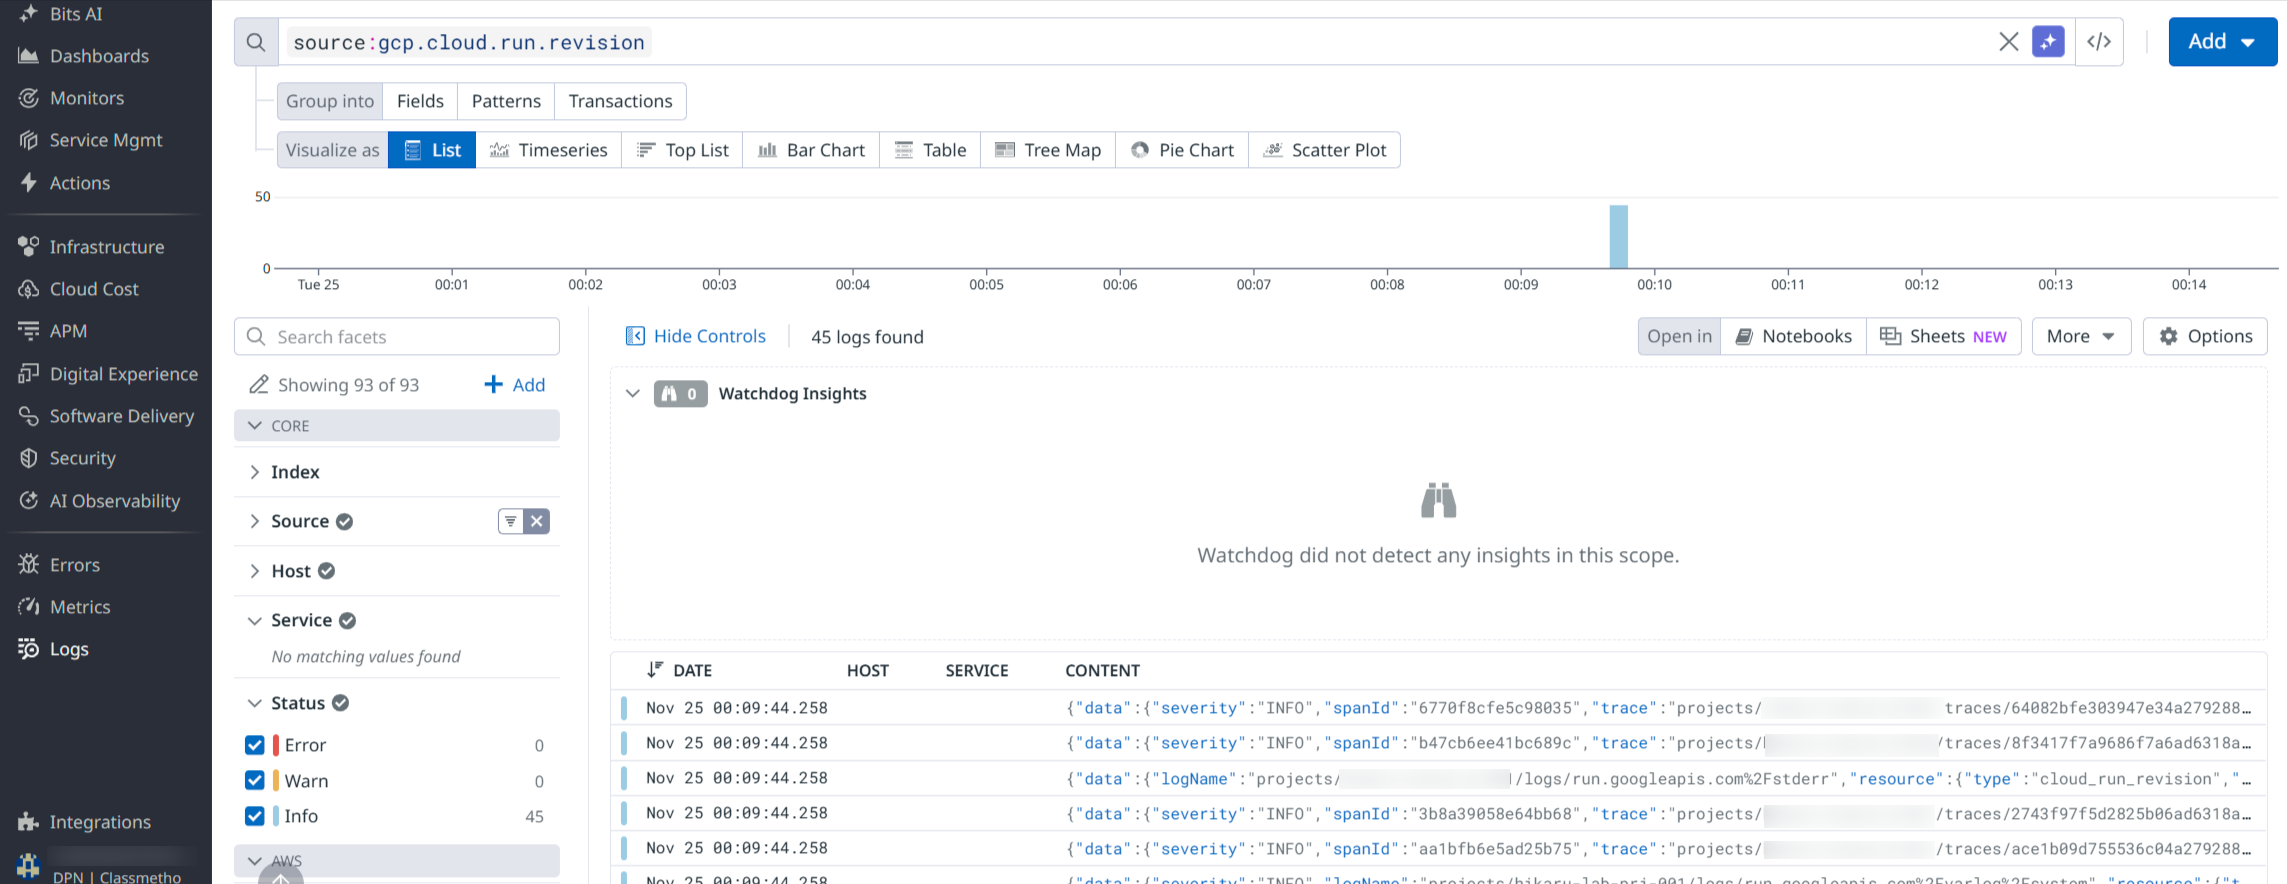The height and width of the screenshot is (884, 2287).
Task: Click the Source facet filter funnel icon
Action: click(511, 521)
